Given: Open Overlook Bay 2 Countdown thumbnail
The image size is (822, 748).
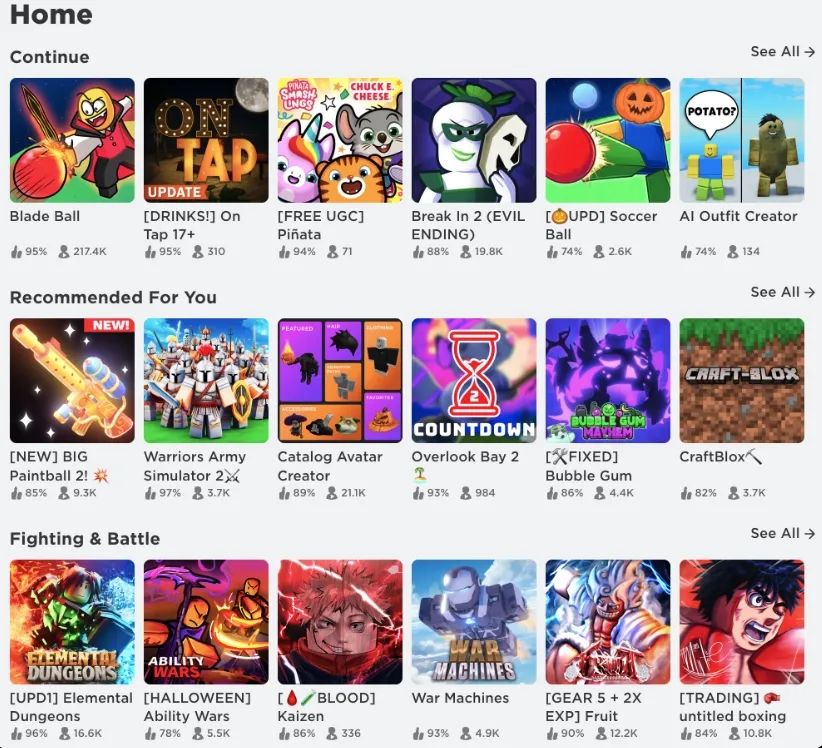Looking at the screenshot, I should 474,381.
